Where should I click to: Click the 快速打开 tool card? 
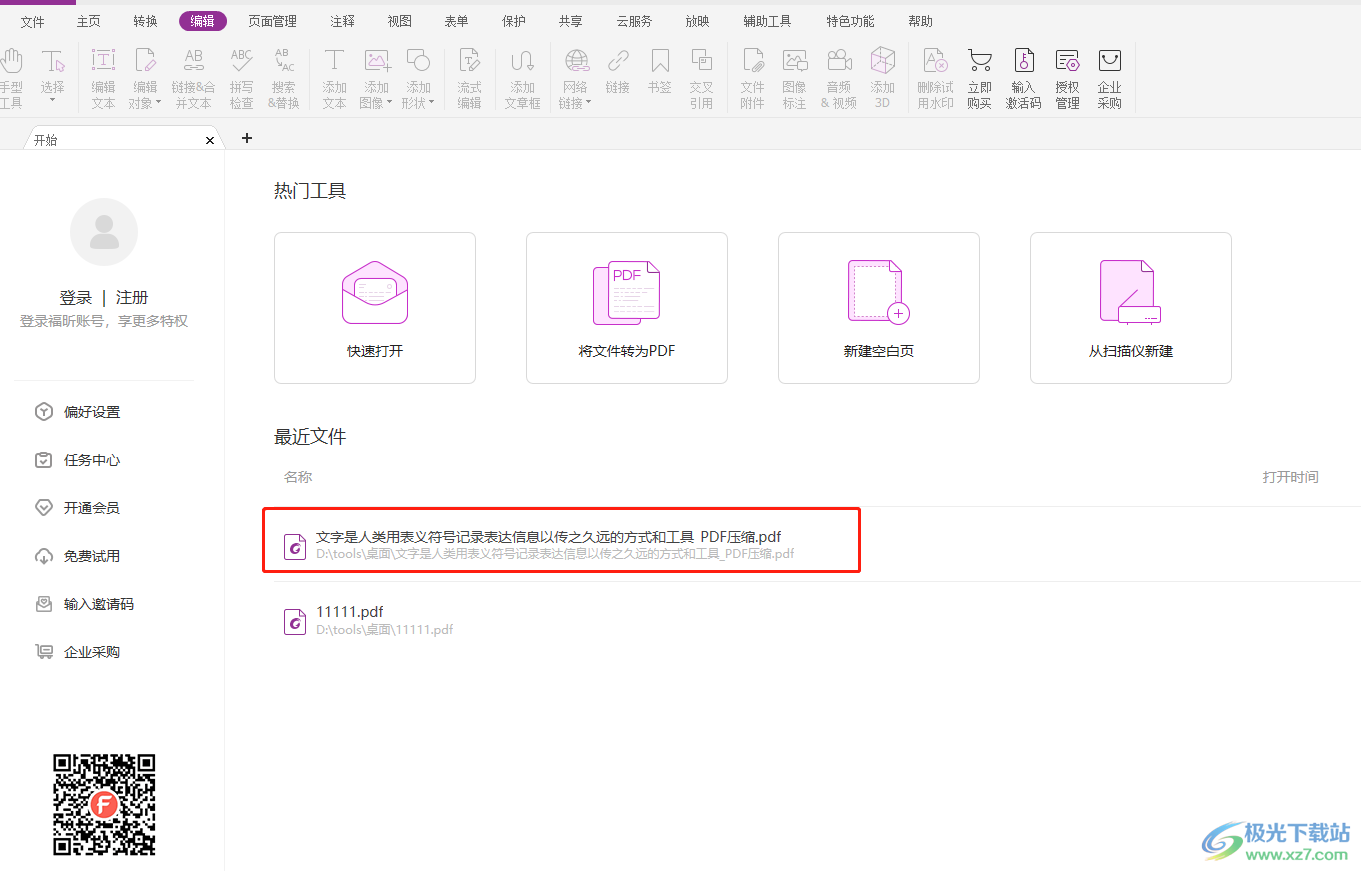pyautogui.click(x=375, y=308)
